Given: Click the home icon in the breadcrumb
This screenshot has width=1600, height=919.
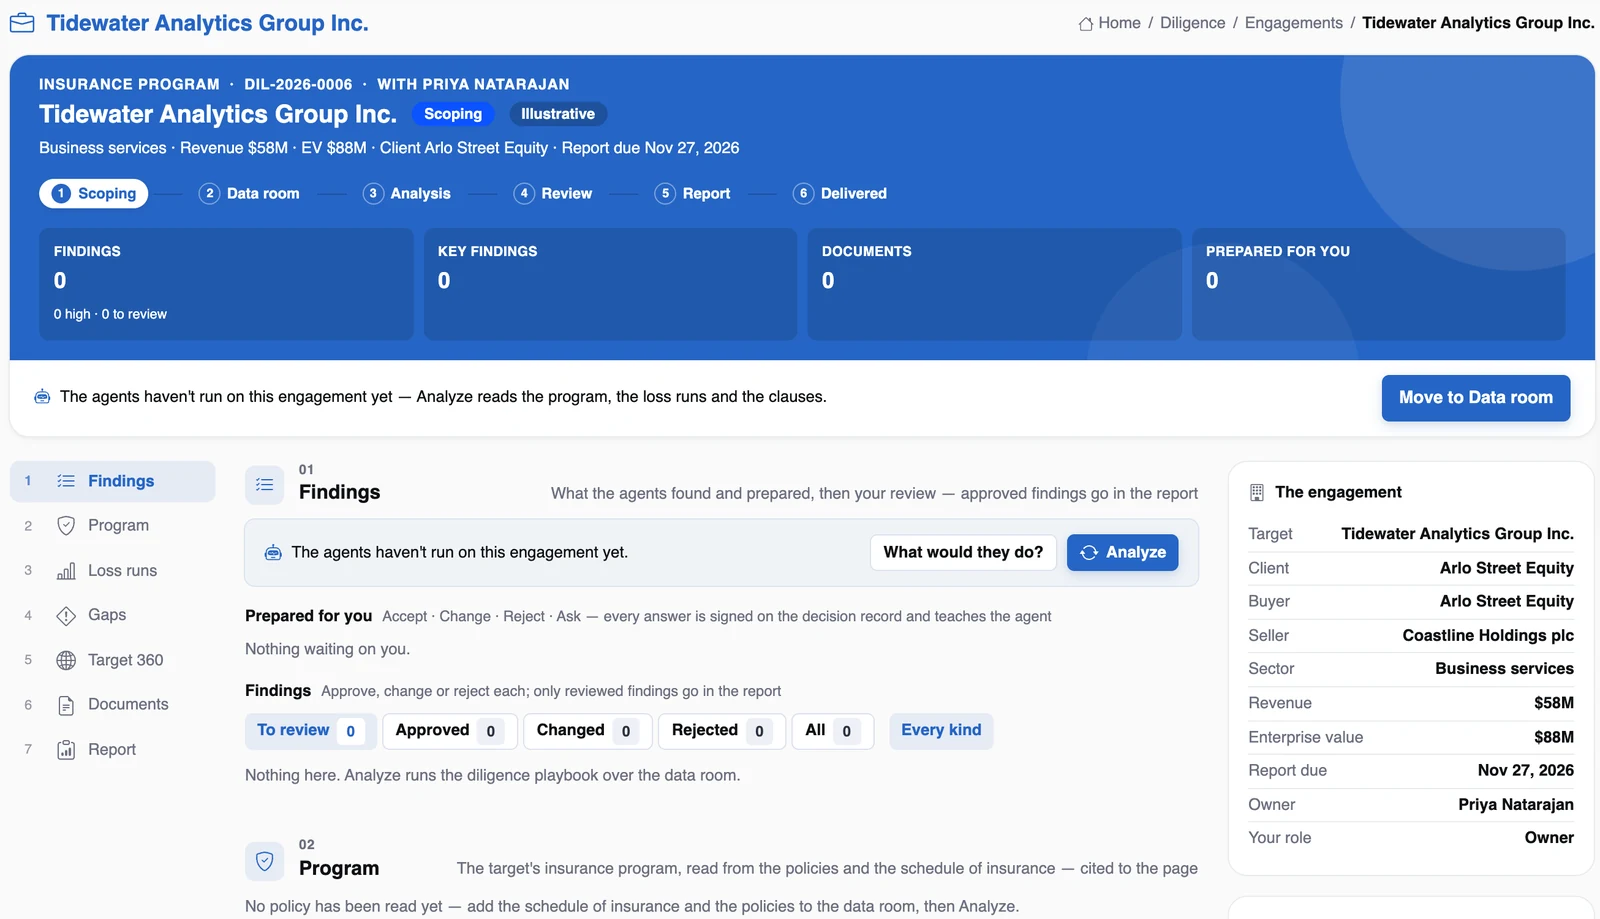Looking at the screenshot, I should tap(1085, 24).
